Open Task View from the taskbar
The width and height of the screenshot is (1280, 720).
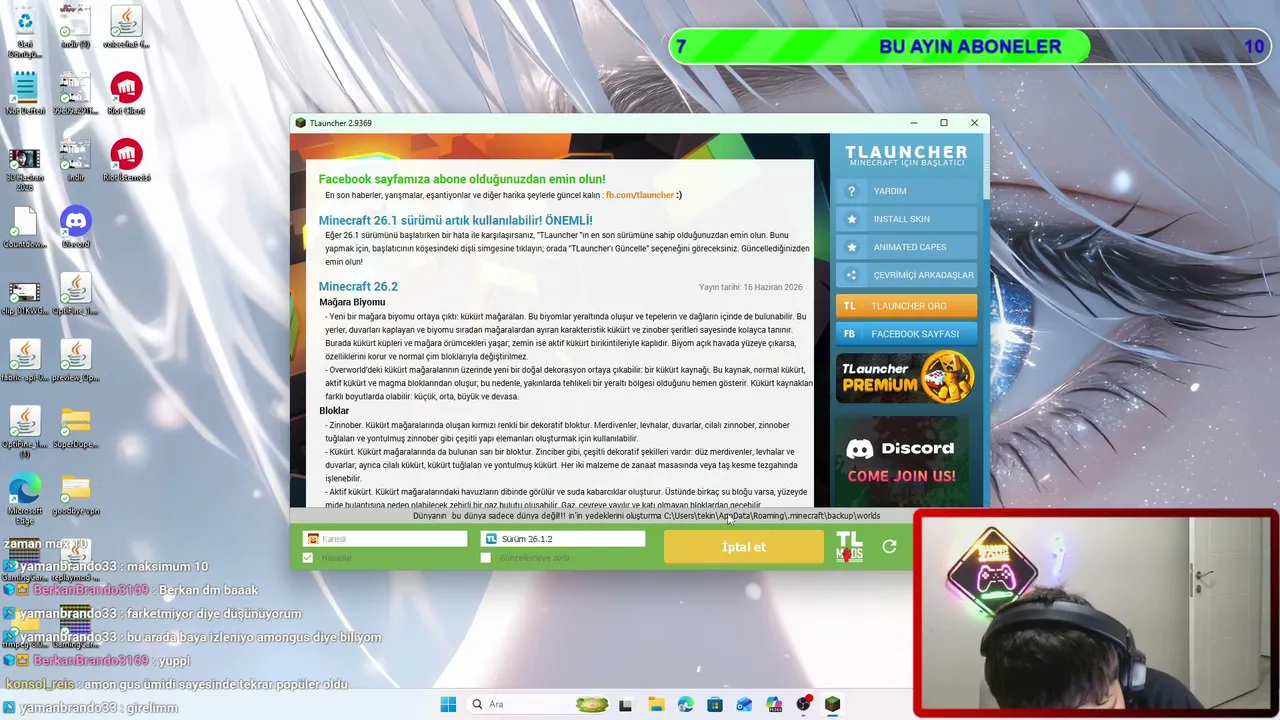click(626, 704)
